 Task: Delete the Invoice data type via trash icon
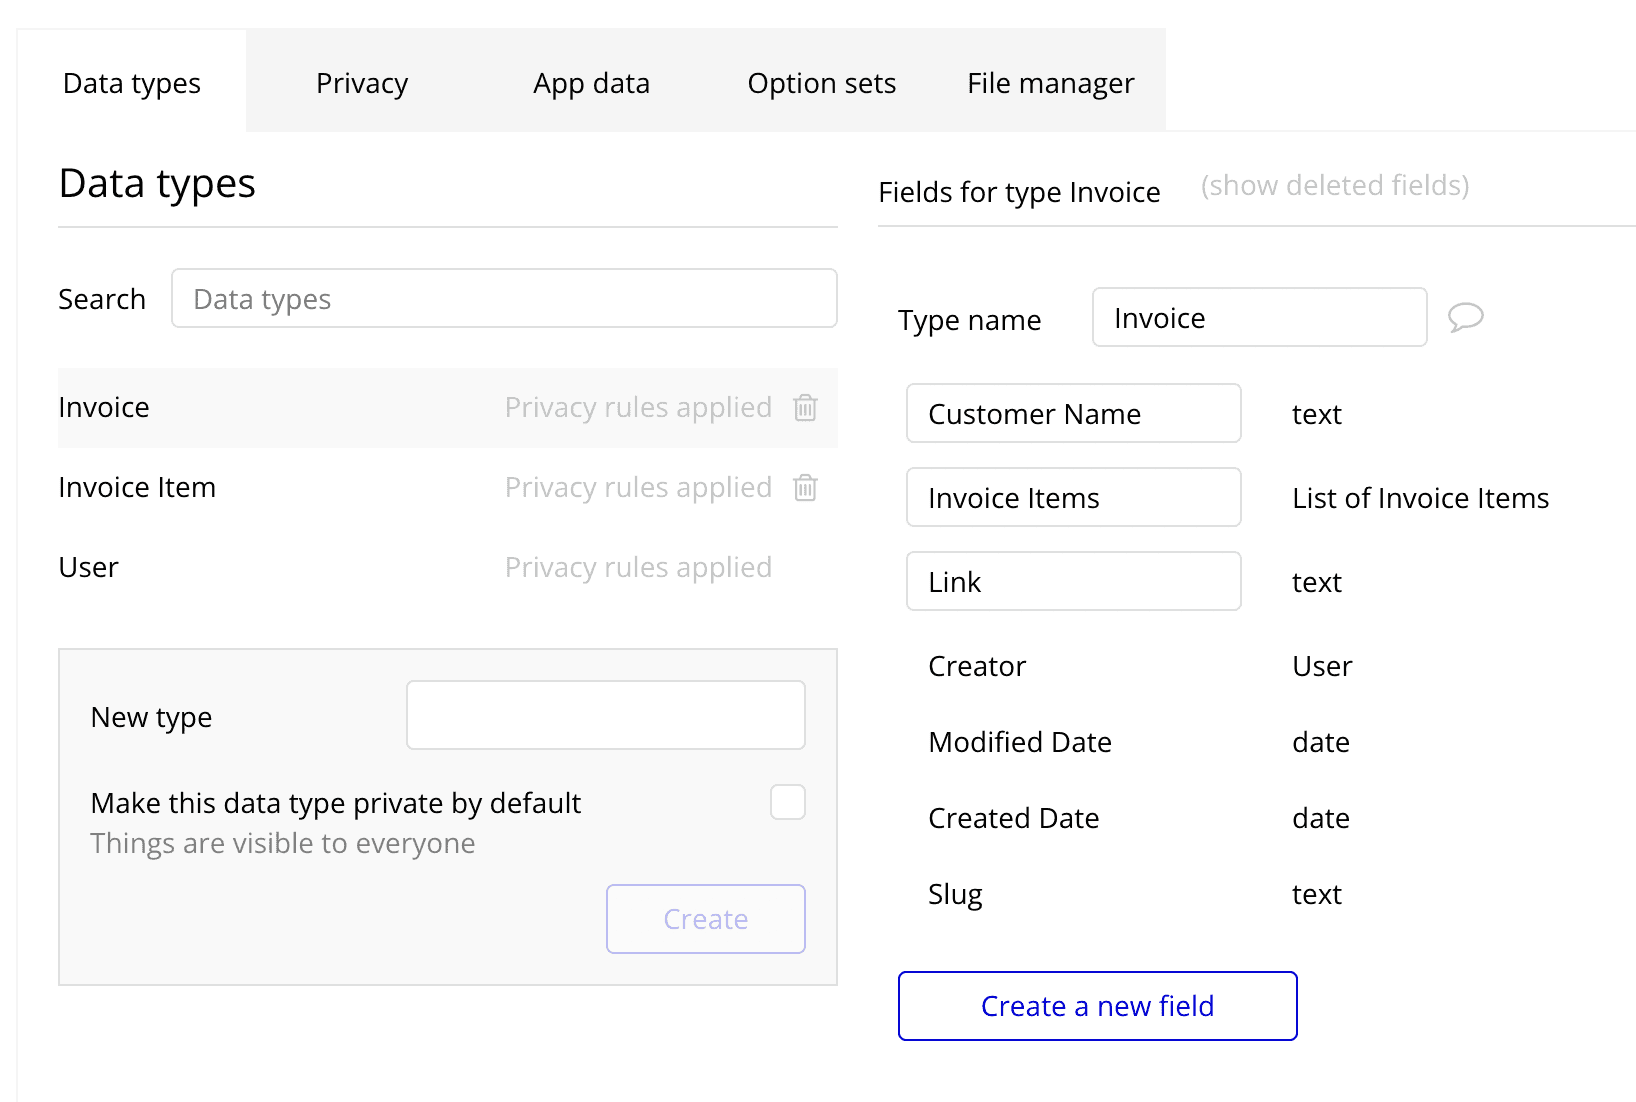point(805,408)
